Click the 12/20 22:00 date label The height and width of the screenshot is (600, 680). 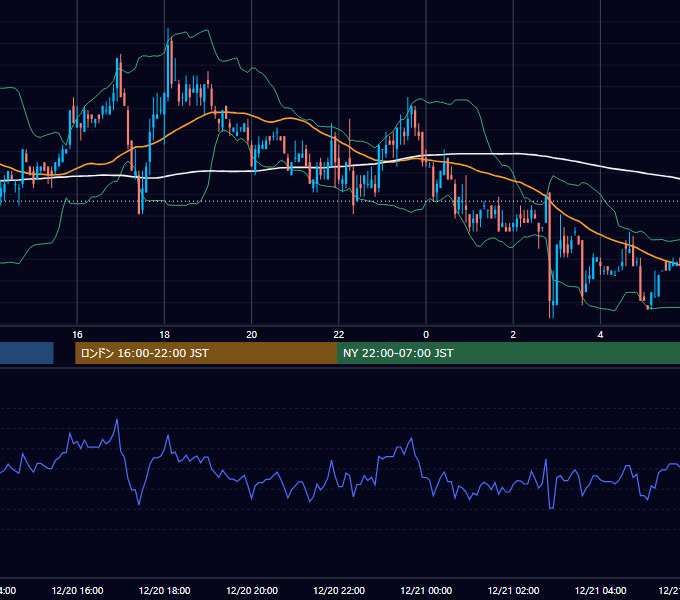(x=339, y=590)
